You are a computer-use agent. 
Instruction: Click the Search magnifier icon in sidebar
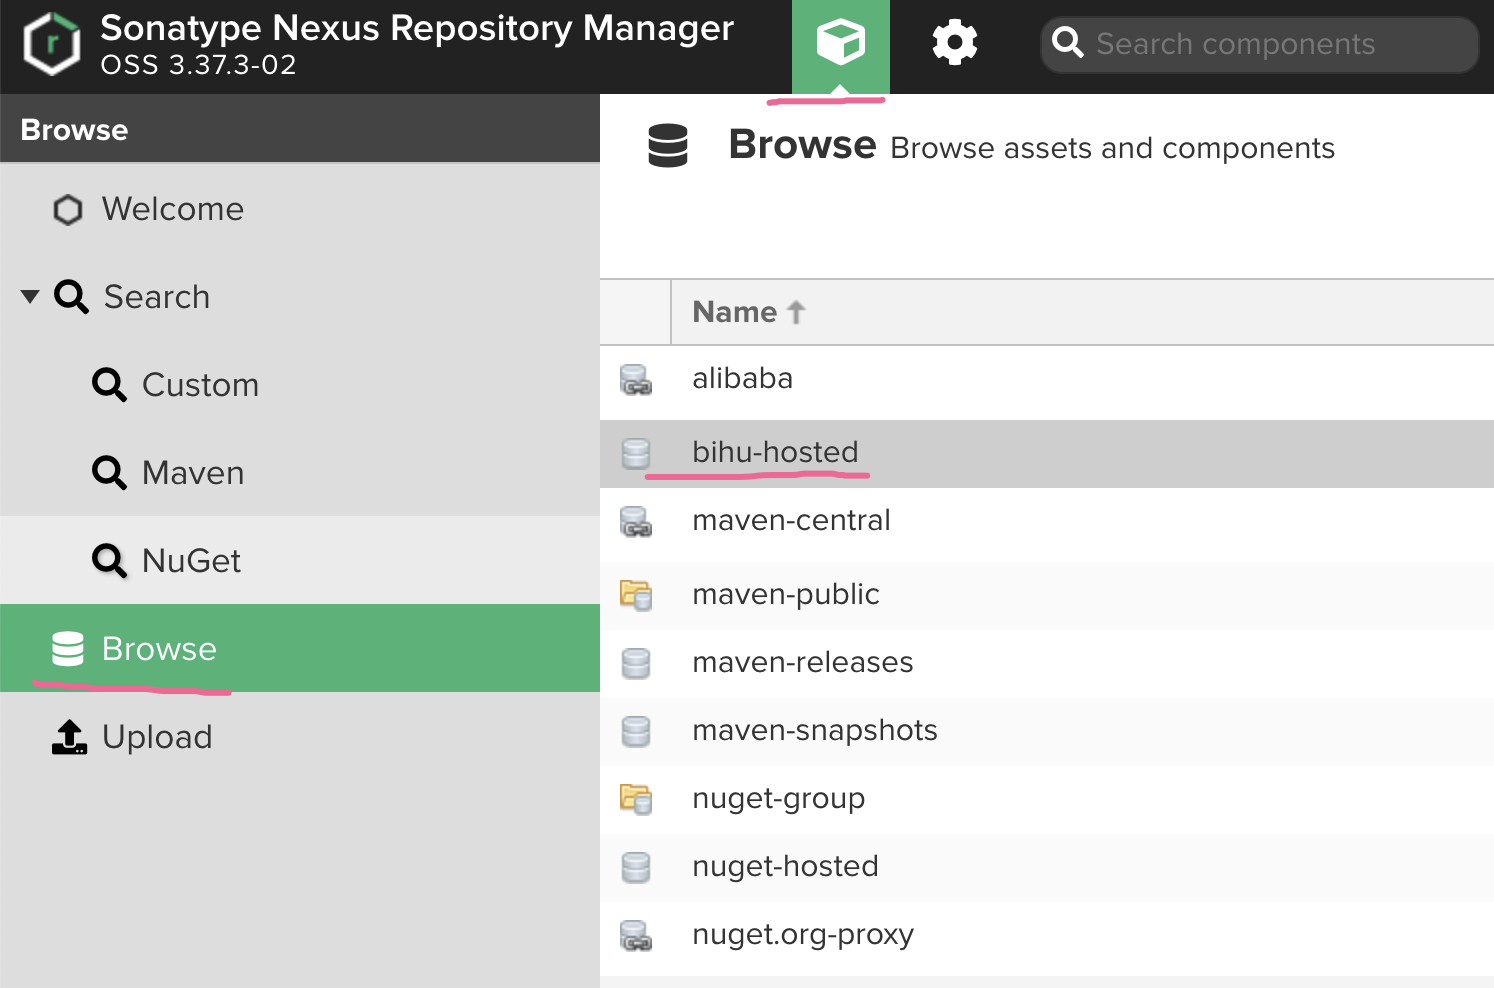71,297
